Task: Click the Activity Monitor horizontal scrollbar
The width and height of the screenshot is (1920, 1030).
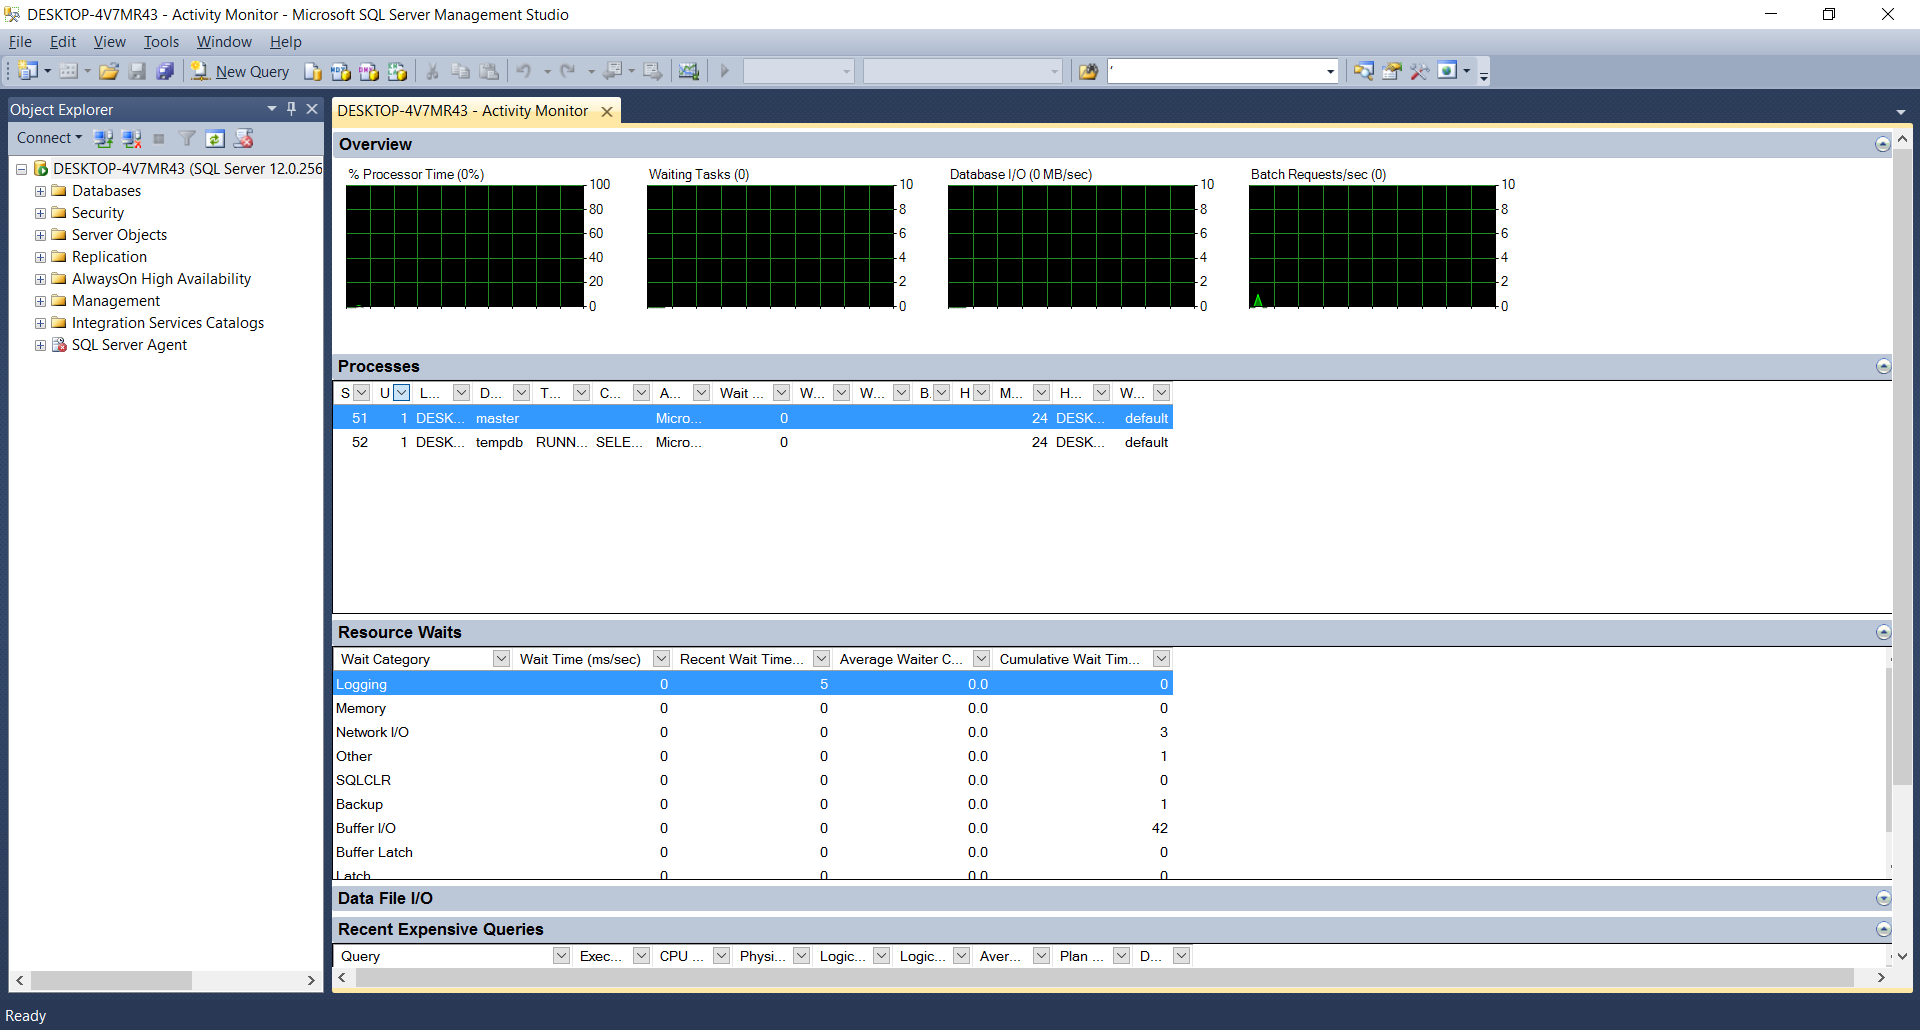Action: 1104,977
